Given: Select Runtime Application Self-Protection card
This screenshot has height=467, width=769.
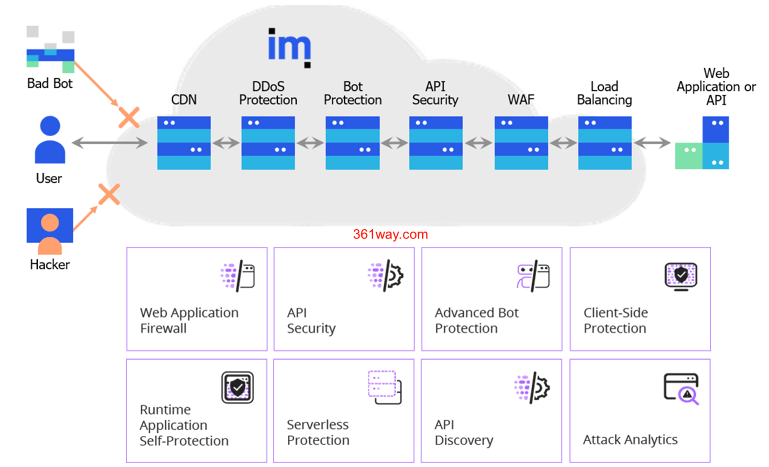Looking at the screenshot, I should click(x=197, y=411).
